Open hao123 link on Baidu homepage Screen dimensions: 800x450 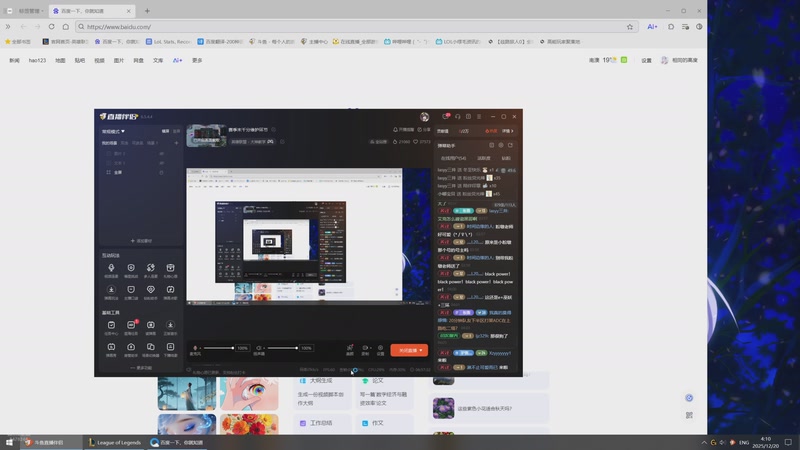(x=37, y=60)
